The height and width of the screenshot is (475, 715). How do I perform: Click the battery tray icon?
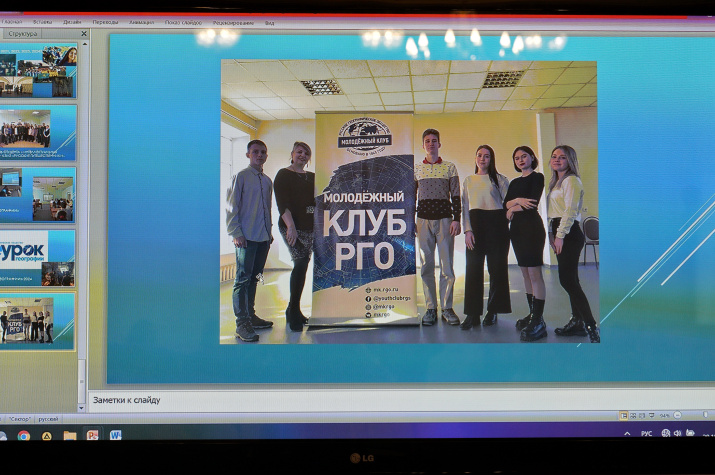click(690, 432)
